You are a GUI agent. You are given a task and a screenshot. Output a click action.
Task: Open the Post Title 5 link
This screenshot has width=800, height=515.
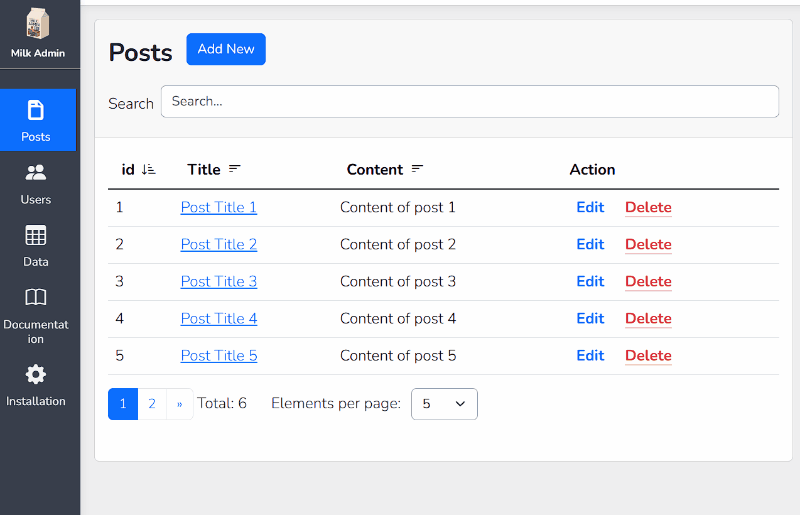point(219,356)
